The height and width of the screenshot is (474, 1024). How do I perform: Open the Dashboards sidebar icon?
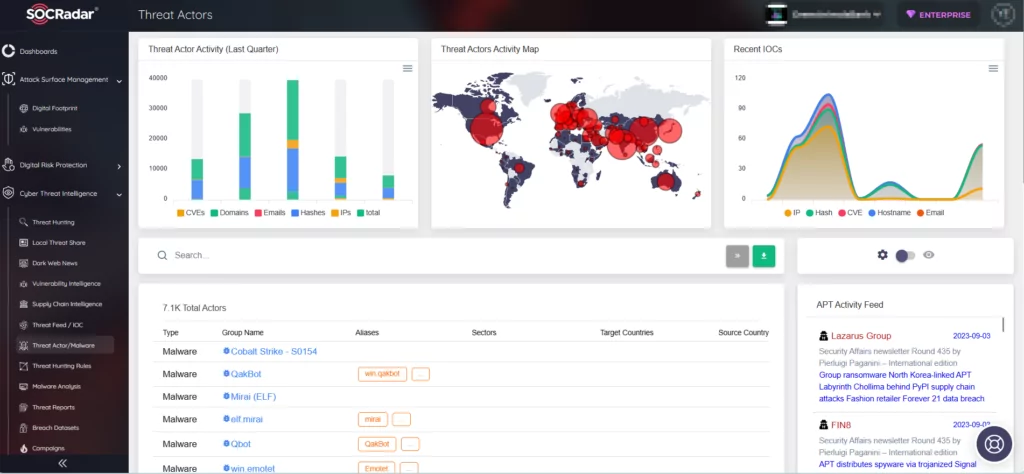(x=8, y=51)
